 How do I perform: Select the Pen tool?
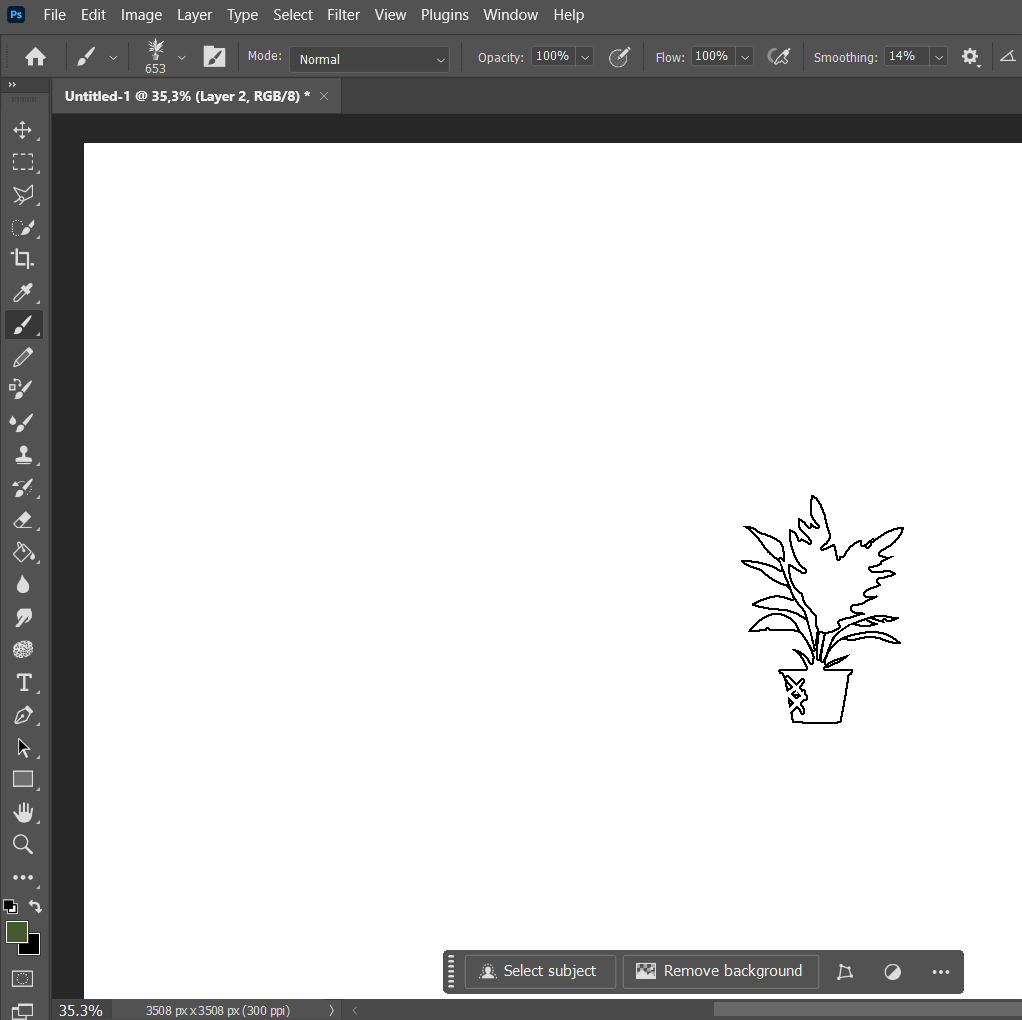[x=23, y=716]
